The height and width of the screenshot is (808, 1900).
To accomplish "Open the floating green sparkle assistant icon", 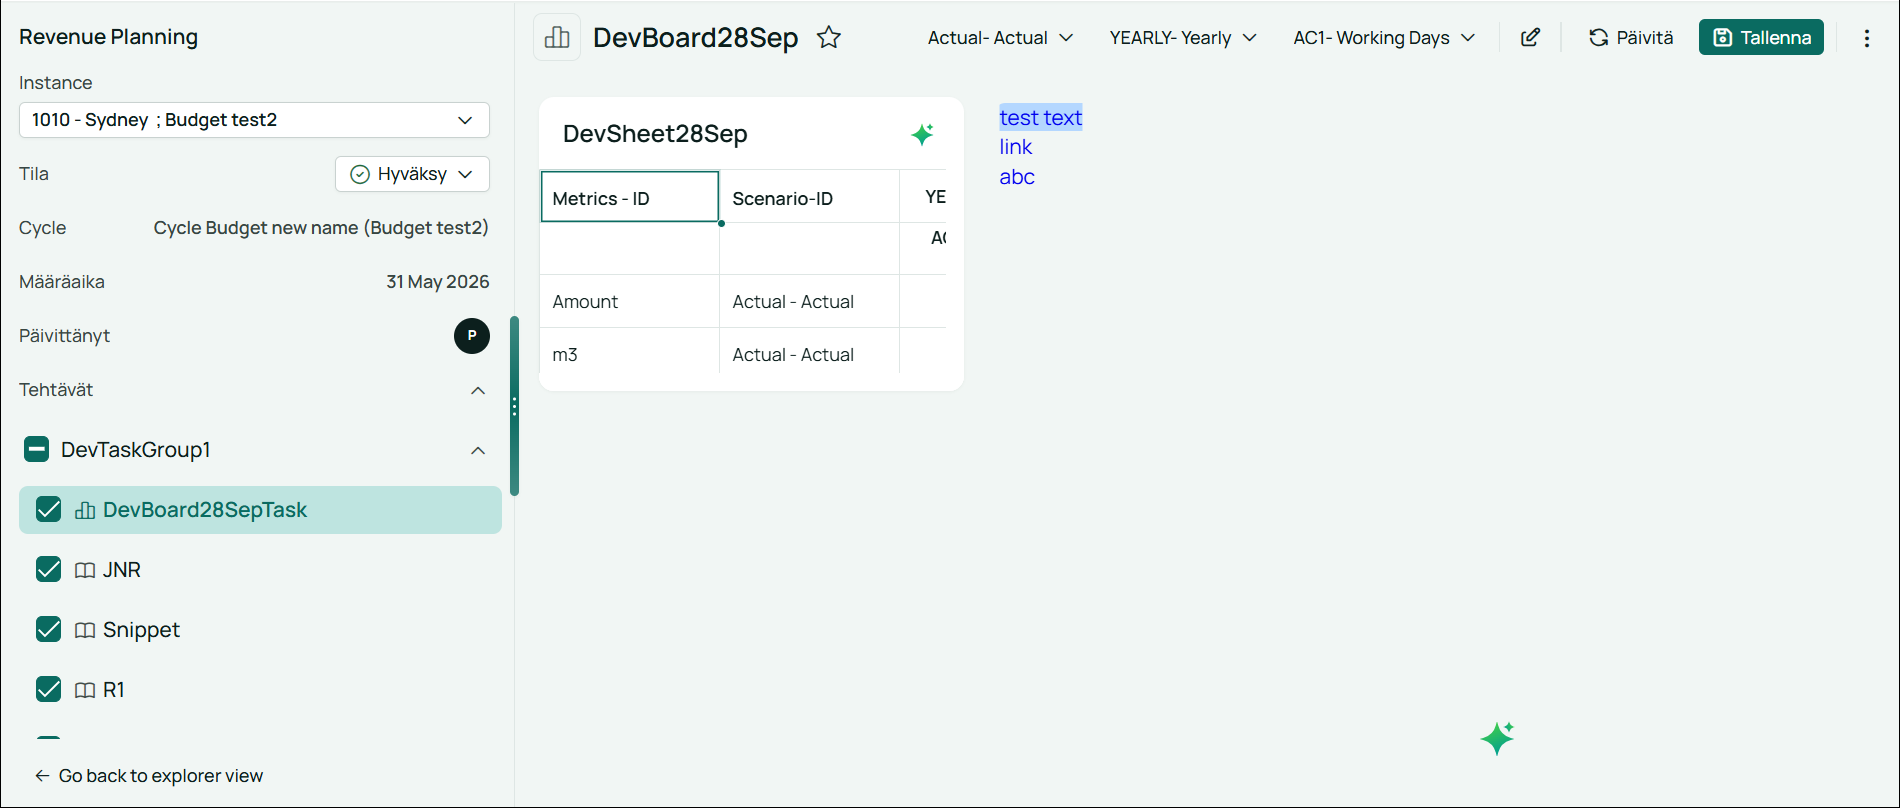I will 1497,739.
